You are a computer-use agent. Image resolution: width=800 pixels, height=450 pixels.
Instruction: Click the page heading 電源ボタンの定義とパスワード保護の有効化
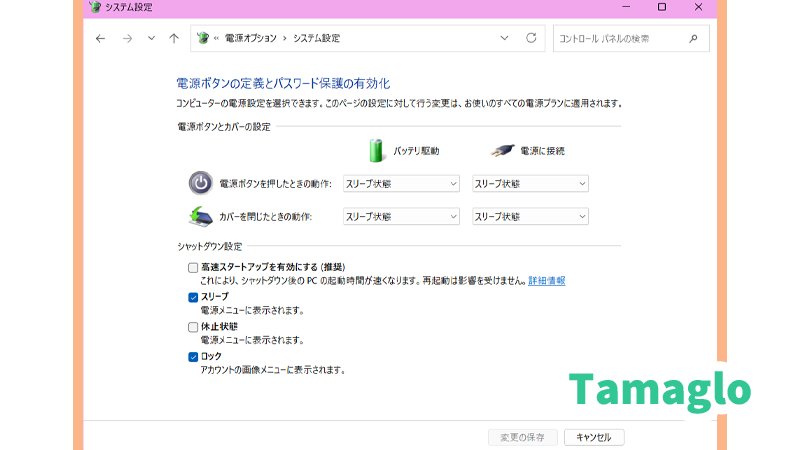[283, 84]
